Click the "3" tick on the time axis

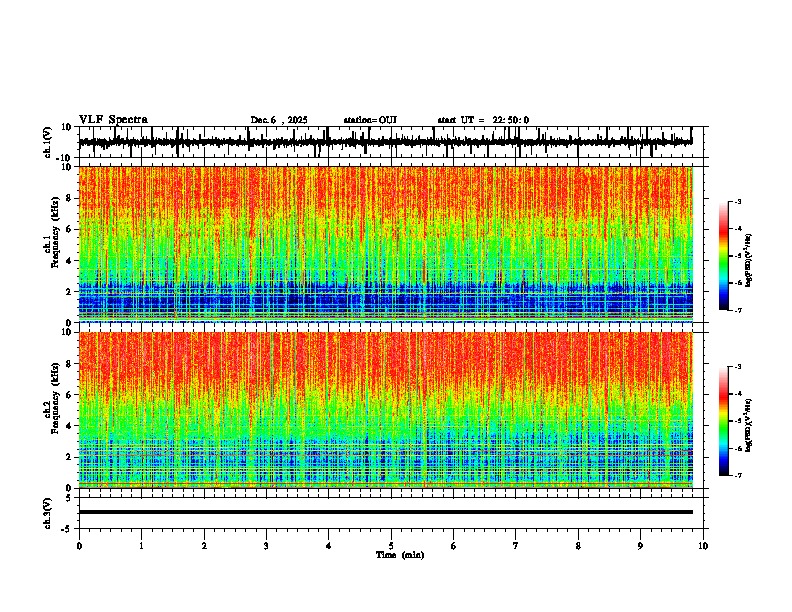coord(266,546)
